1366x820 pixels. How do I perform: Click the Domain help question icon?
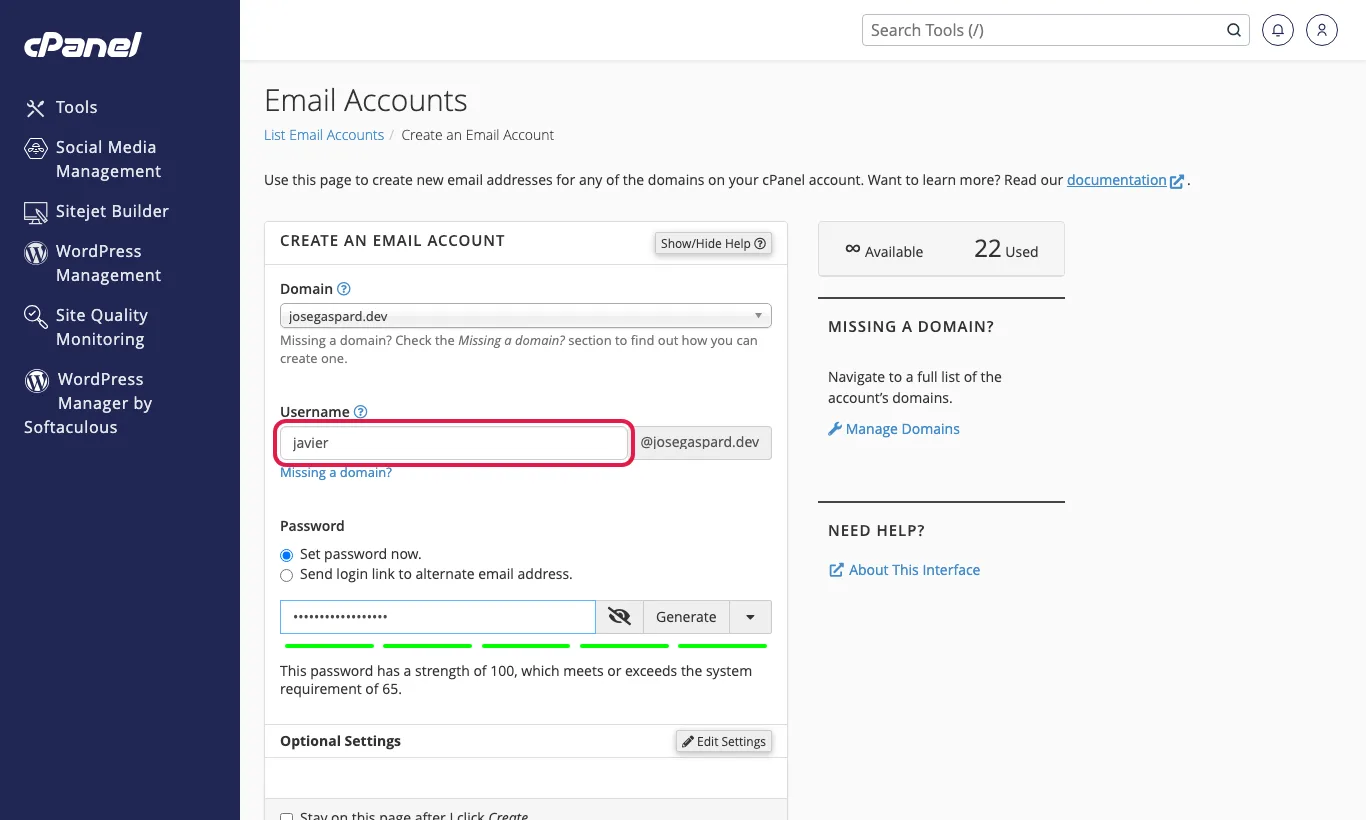(344, 289)
